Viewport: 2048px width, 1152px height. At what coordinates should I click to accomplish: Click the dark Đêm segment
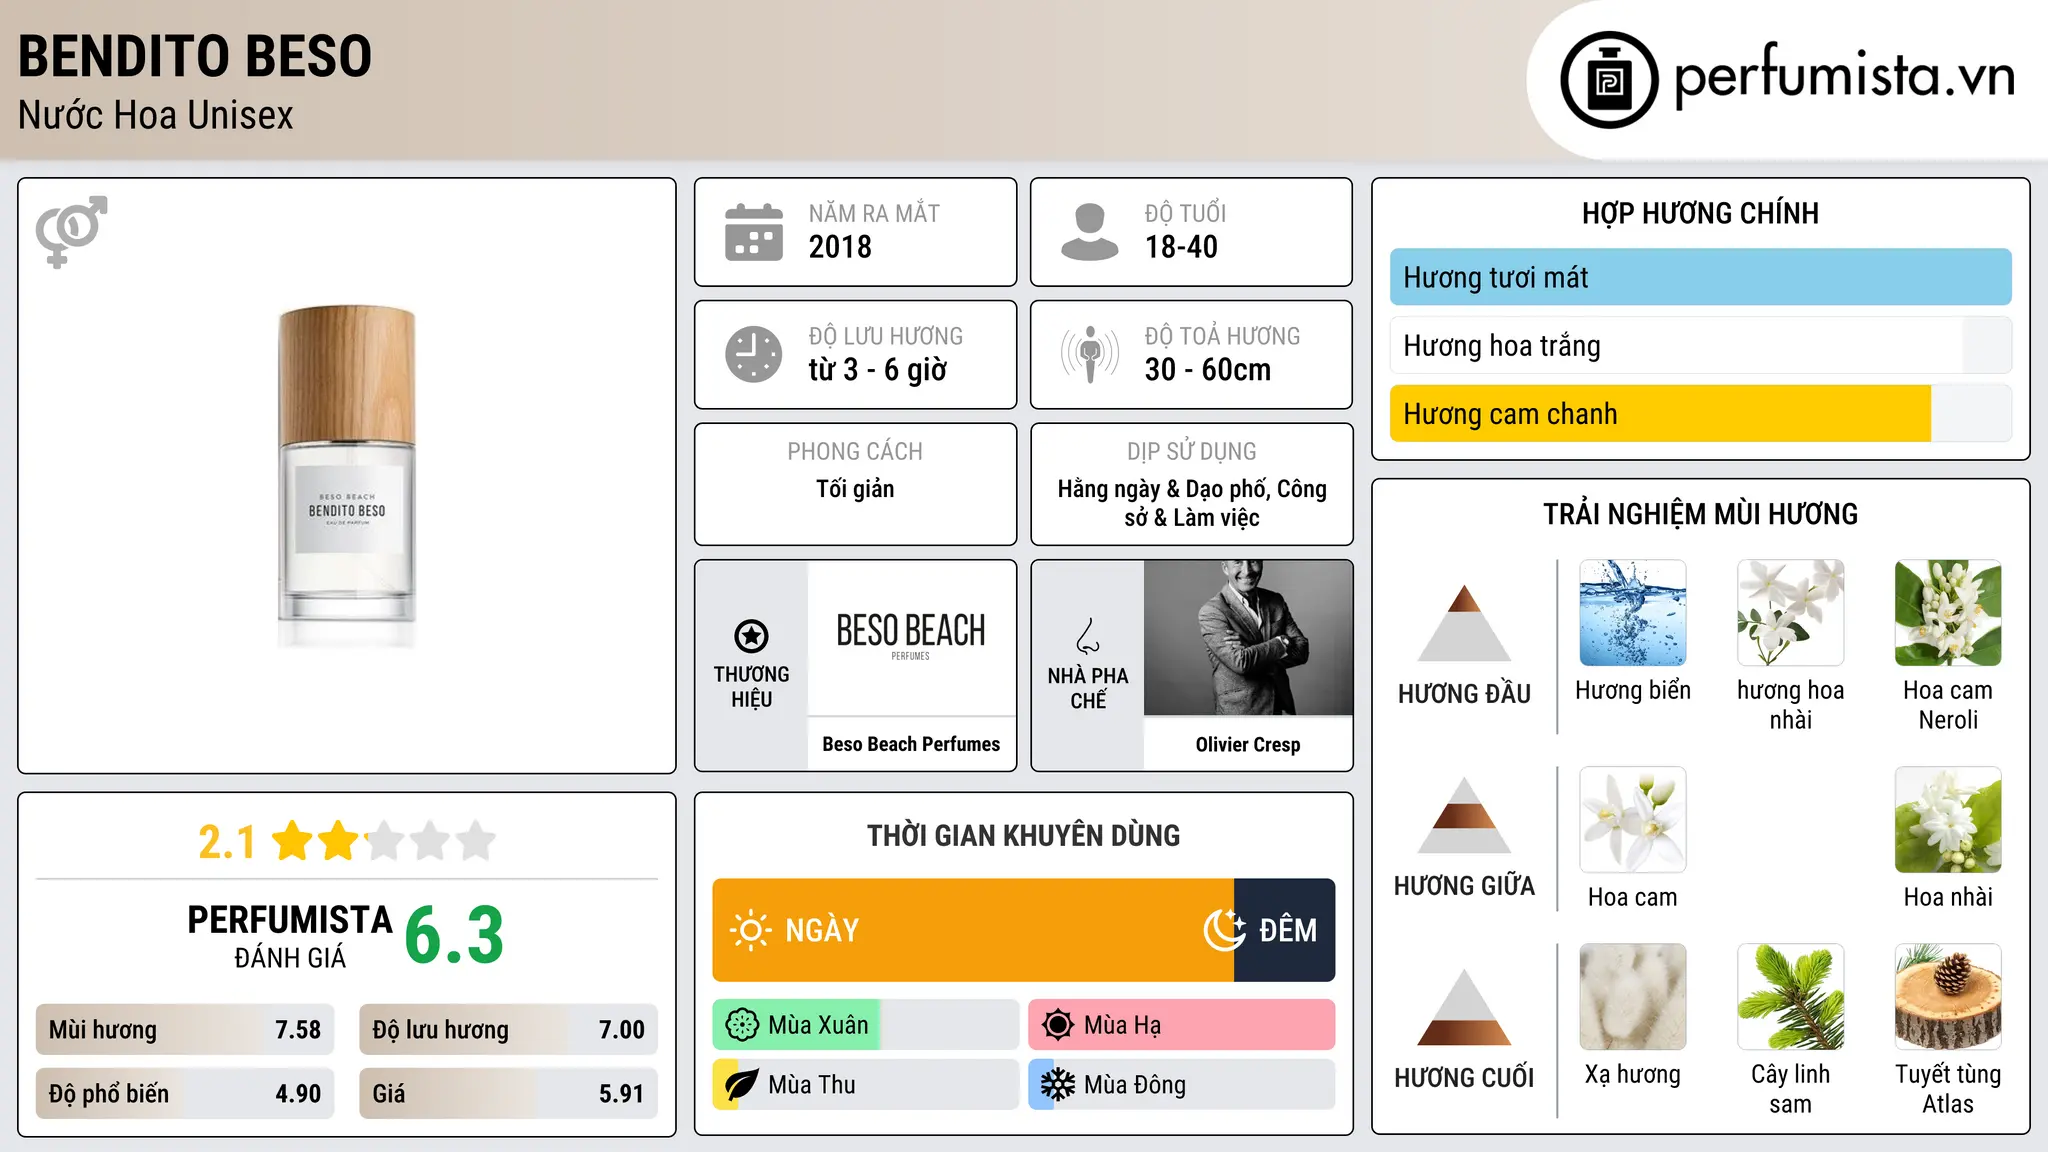[1285, 930]
